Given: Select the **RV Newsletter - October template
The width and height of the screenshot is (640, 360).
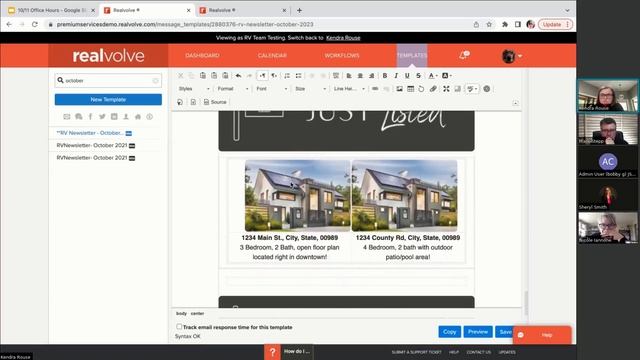Looking at the screenshot, I should pyautogui.click(x=90, y=133).
